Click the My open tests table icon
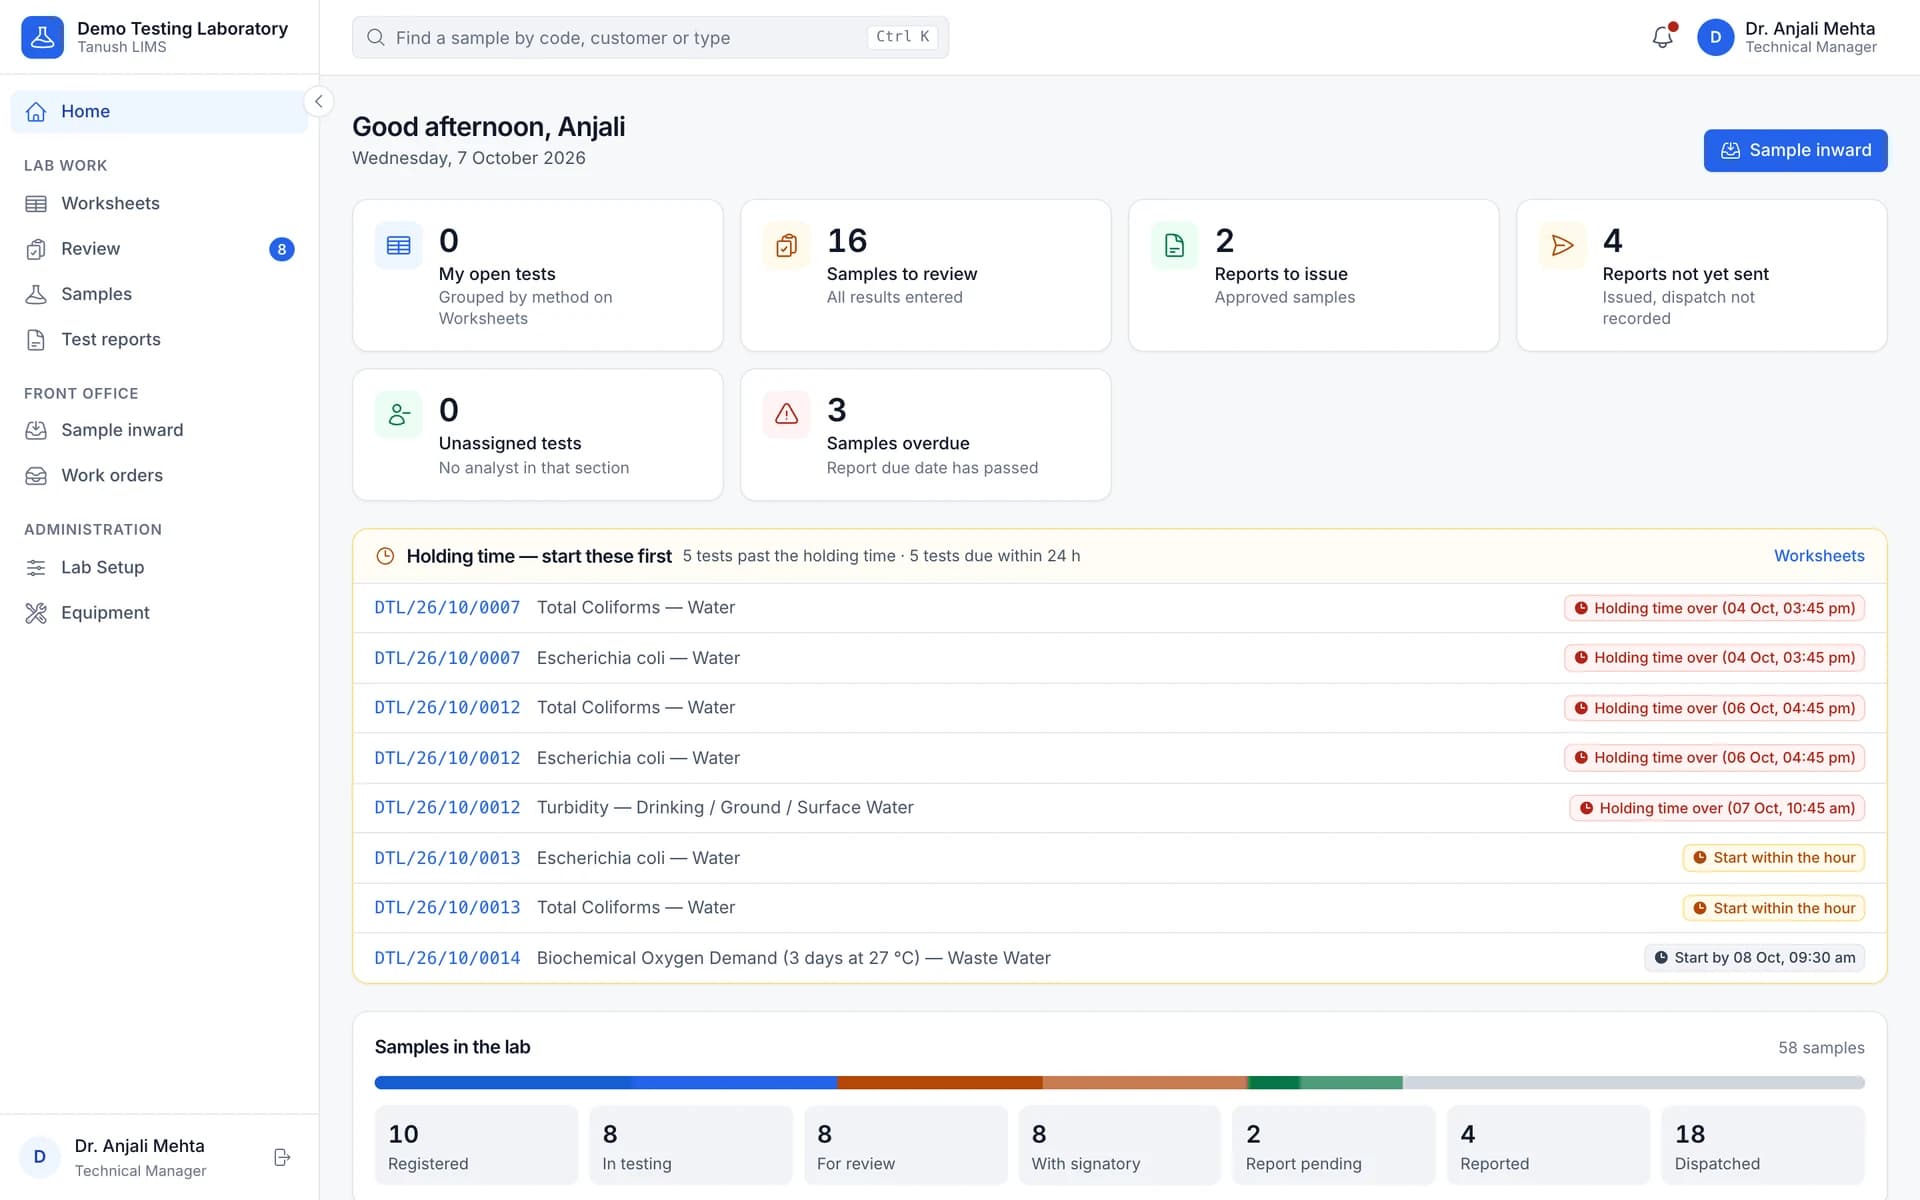 click(x=398, y=245)
